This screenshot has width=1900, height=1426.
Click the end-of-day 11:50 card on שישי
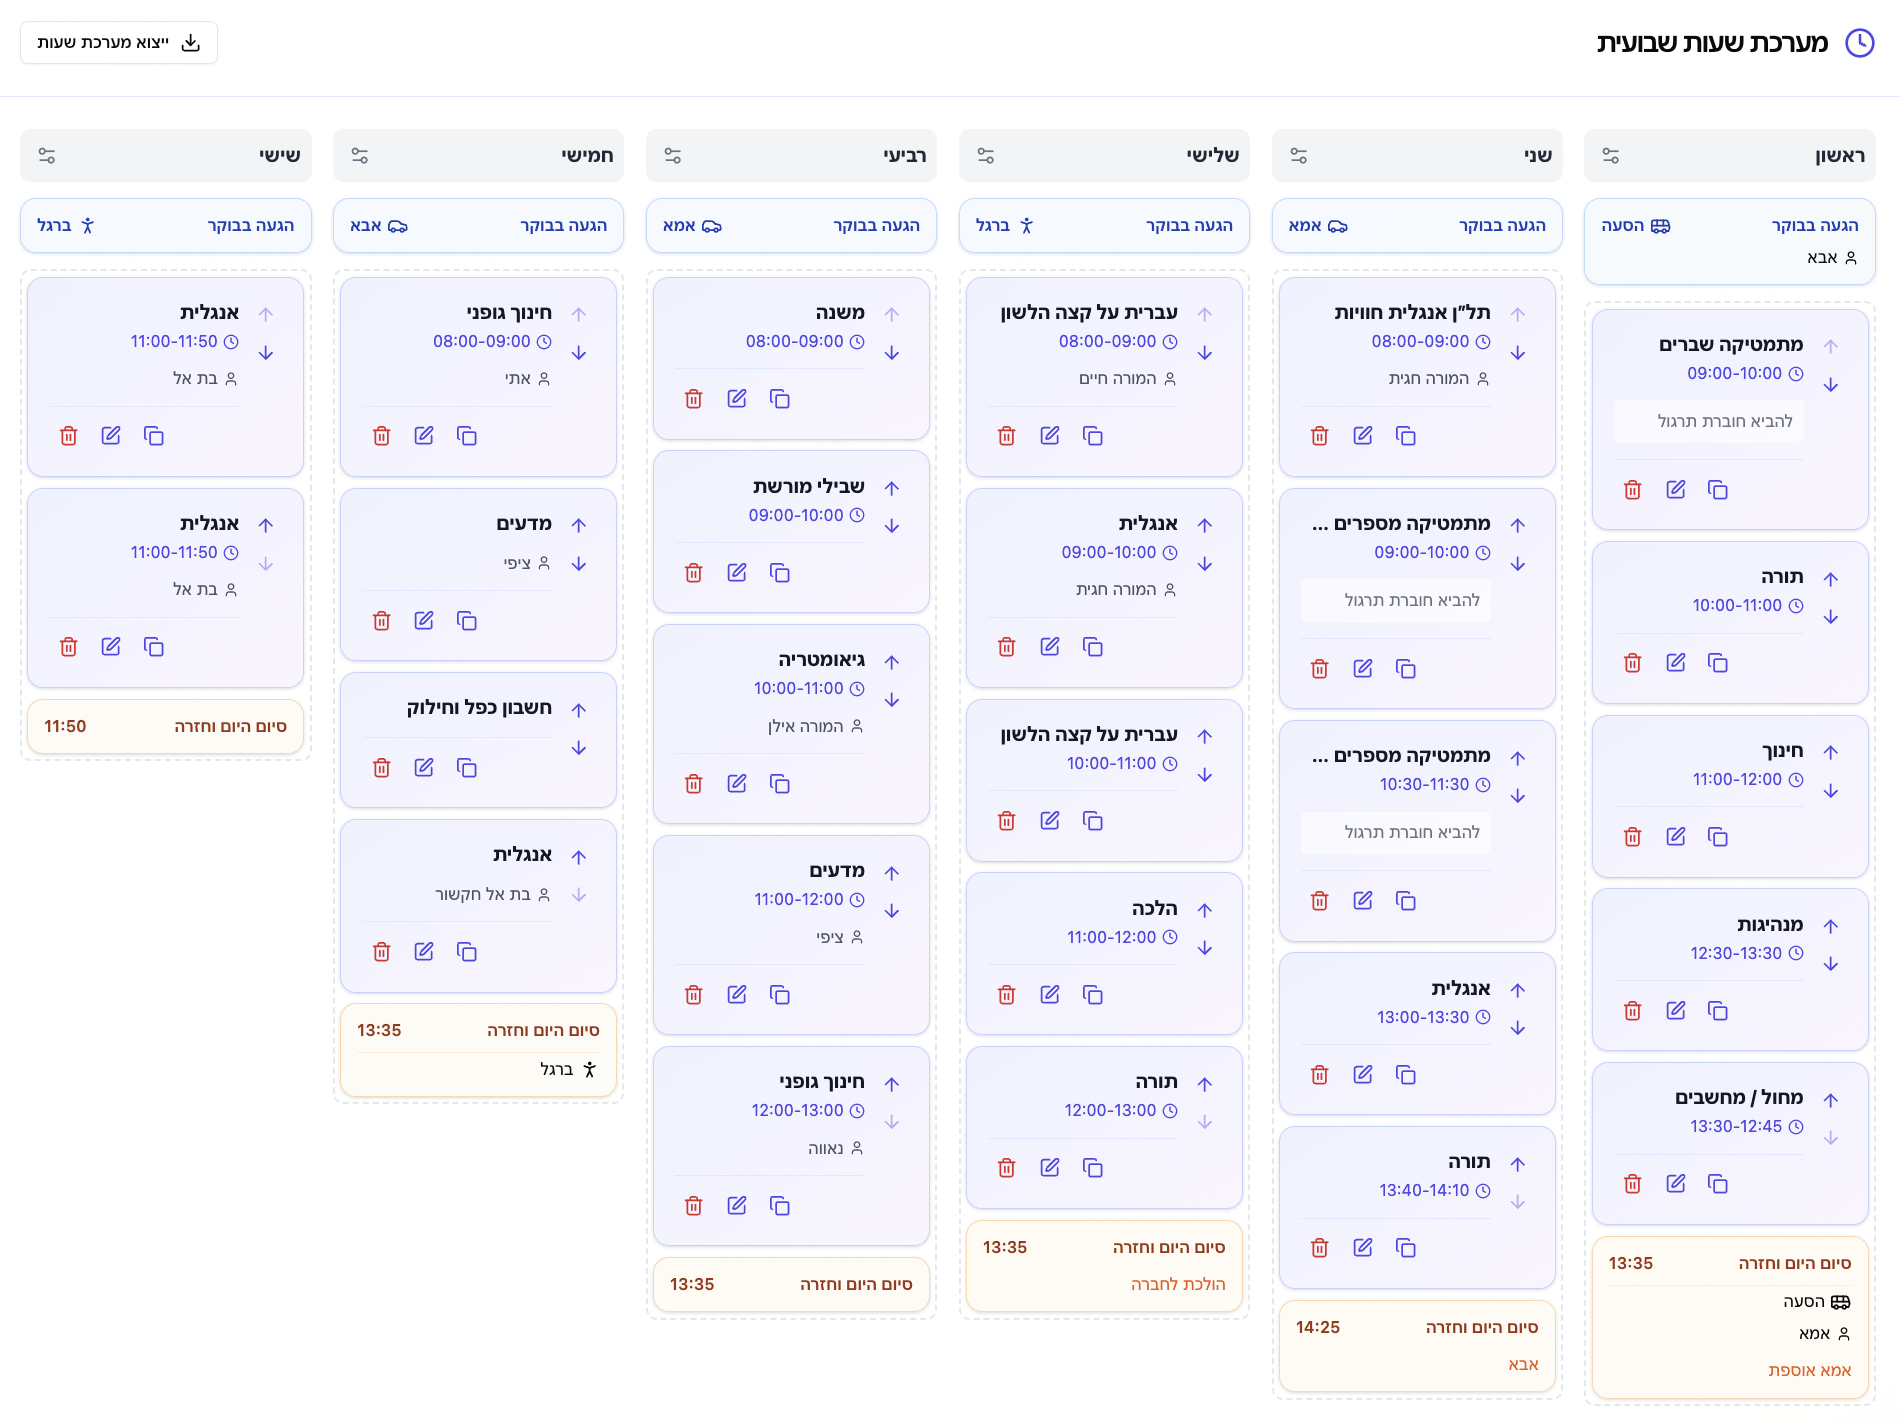(x=165, y=727)
